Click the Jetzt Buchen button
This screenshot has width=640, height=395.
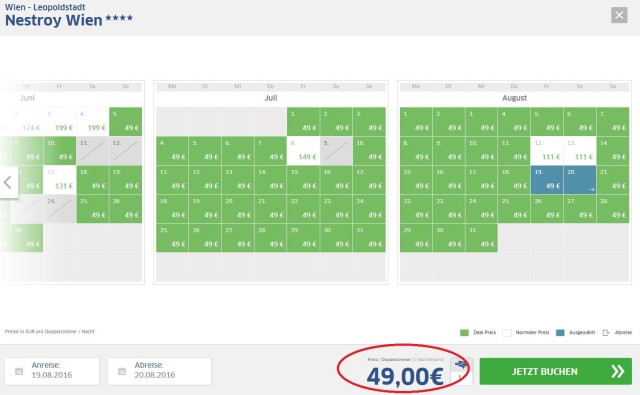pos(556,371)
